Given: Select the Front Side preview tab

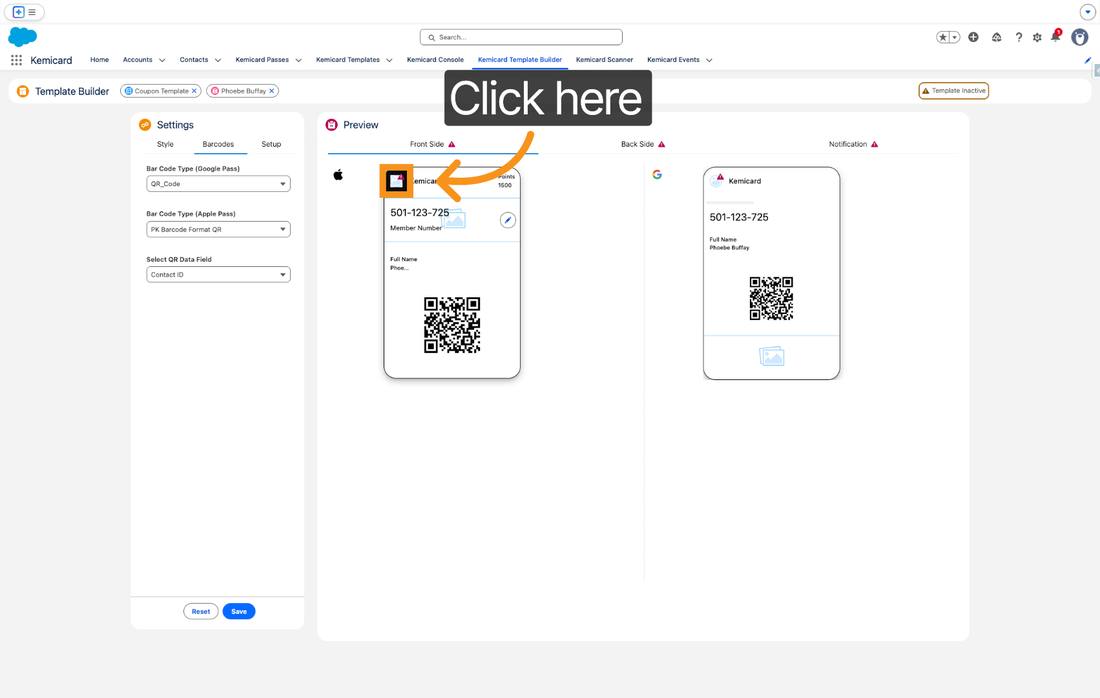Looking at the screenshot, I should 433,145.
